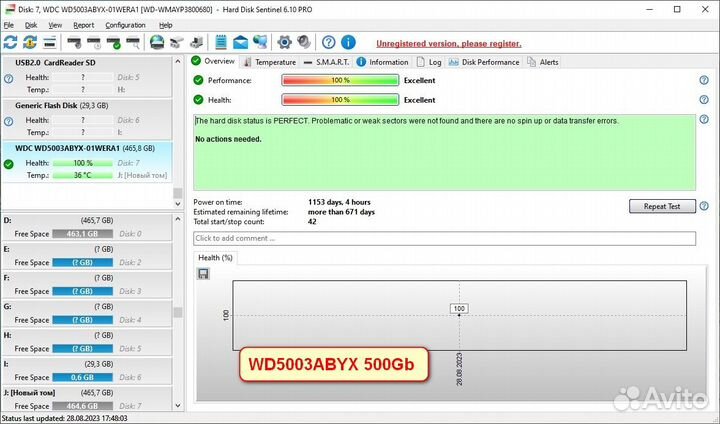Viewport: 720px width, 424px height.
Task: Click the speaker sound toolbar icon
Action: (x=304, y=42)
